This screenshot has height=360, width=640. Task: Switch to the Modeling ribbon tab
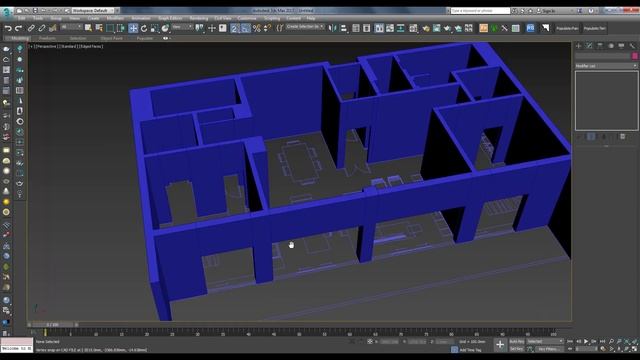20,38
